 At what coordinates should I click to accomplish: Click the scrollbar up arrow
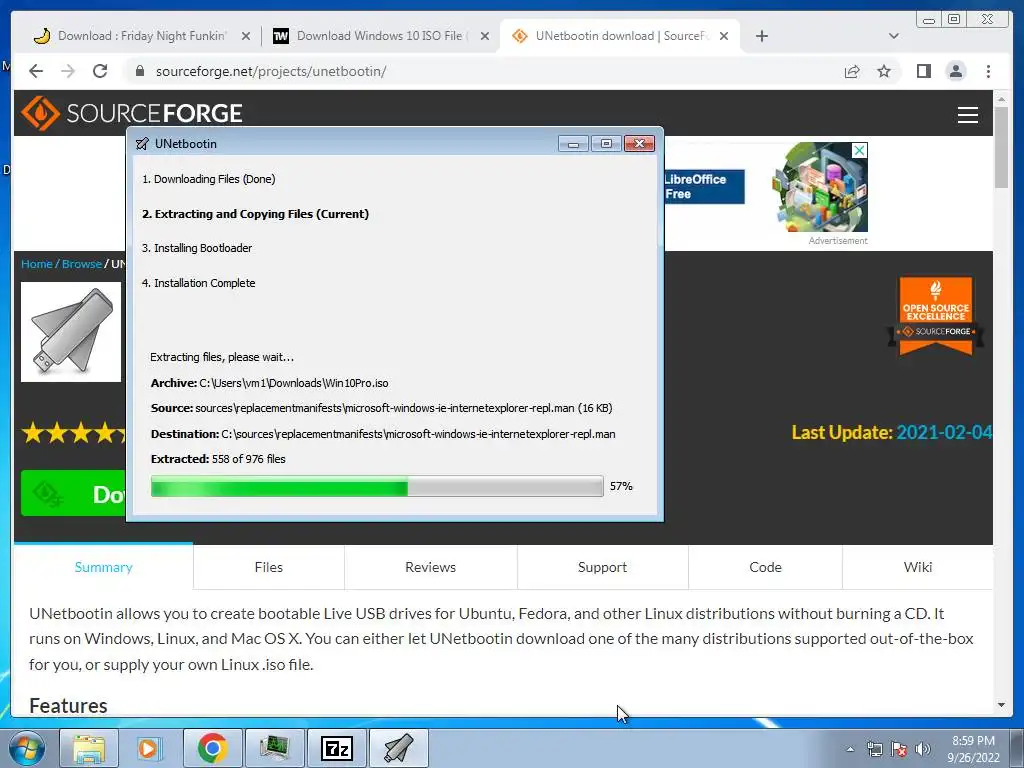1001,99
